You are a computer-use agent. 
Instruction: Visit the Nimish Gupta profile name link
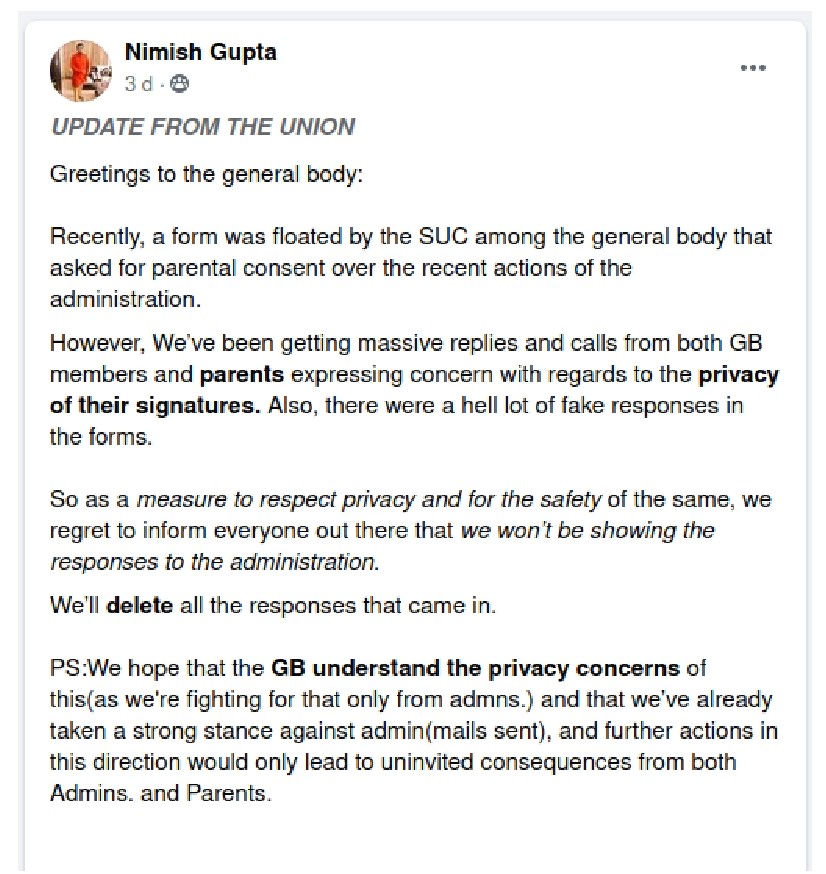coord(200,52)
